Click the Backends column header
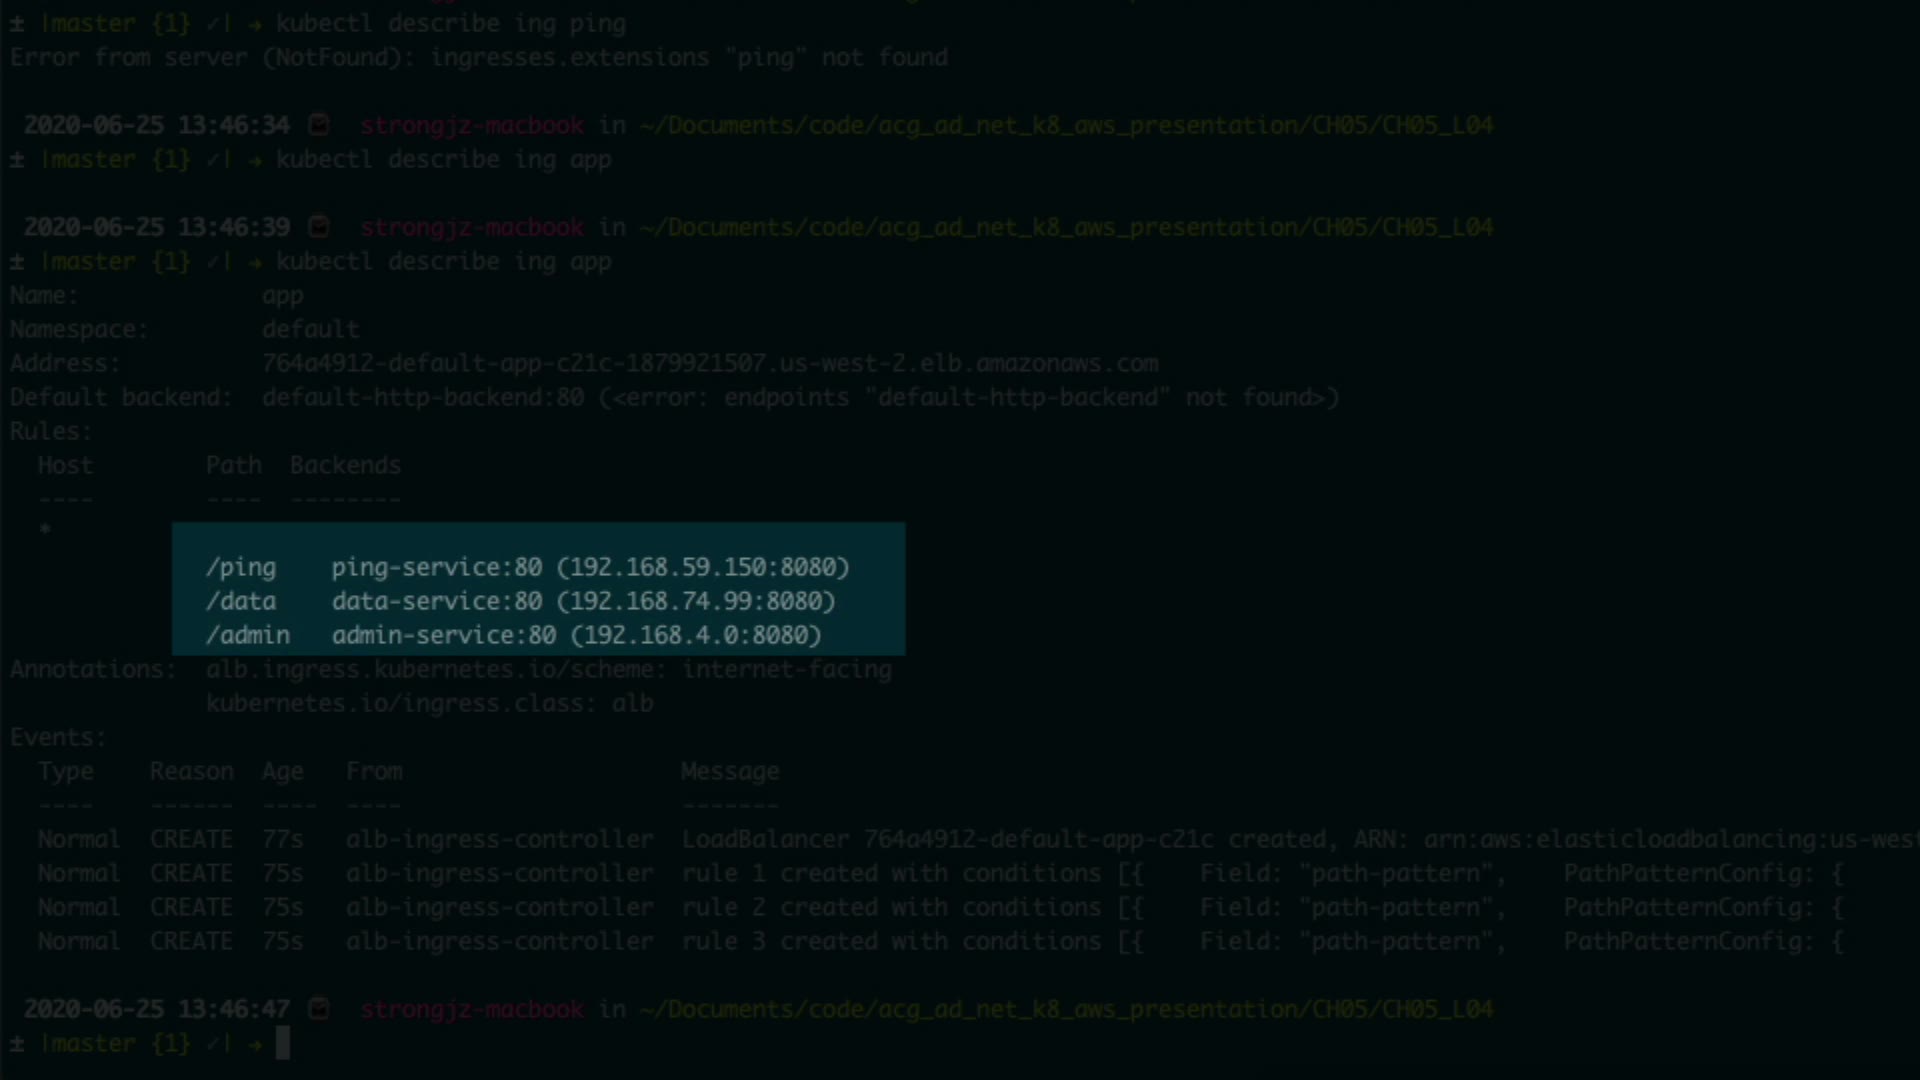Viewport: 1920px width, 1080px height. tap(345, 465)
